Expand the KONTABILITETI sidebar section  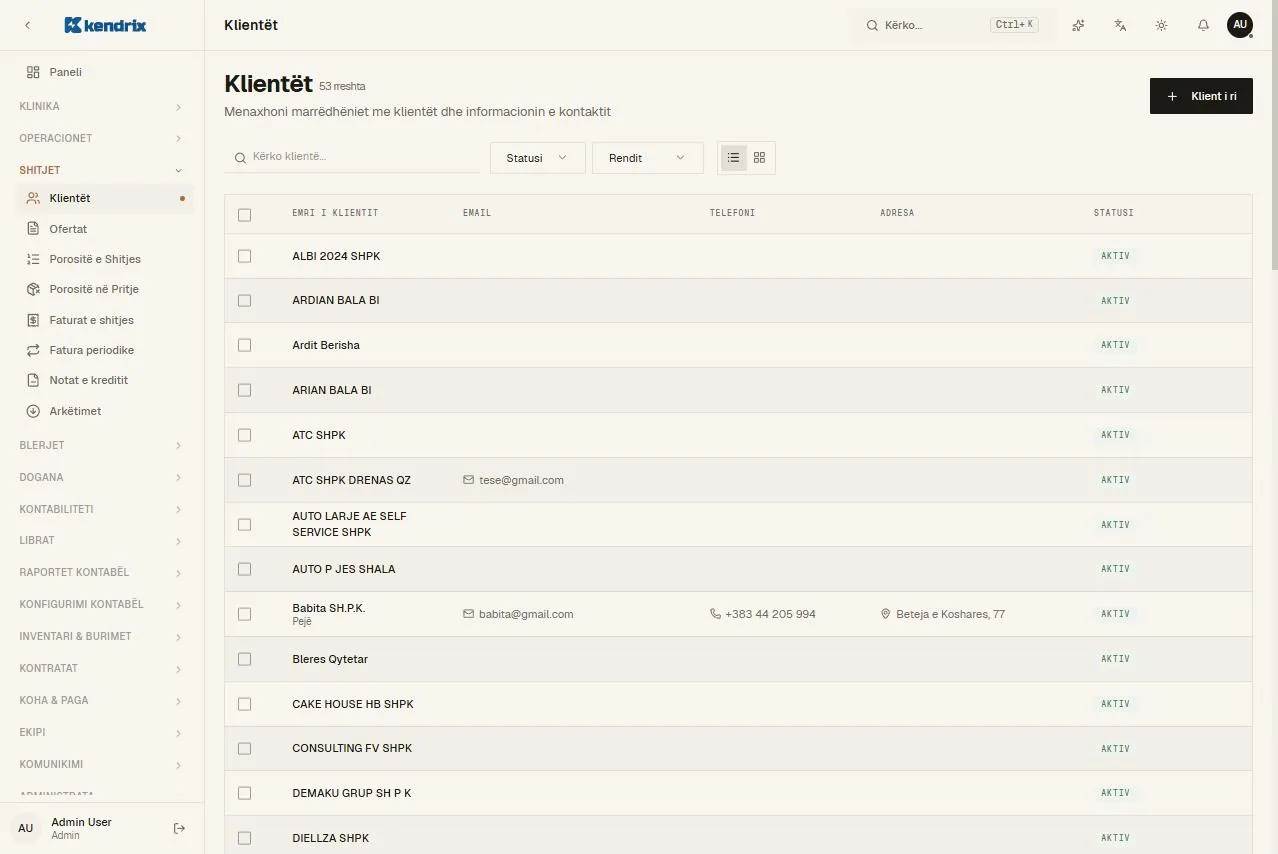point(100,509)
